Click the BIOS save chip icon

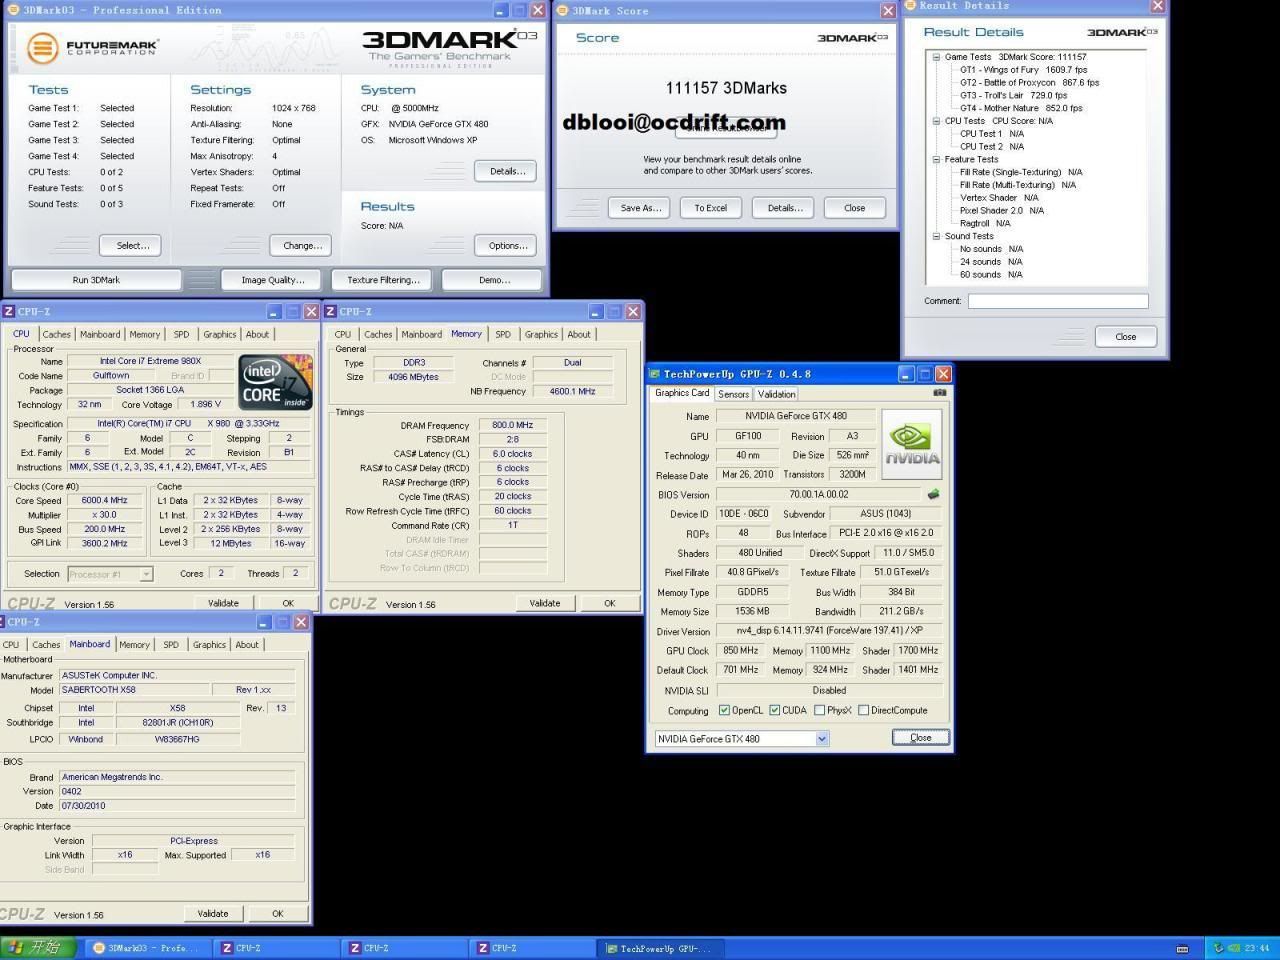click(933, 494)
